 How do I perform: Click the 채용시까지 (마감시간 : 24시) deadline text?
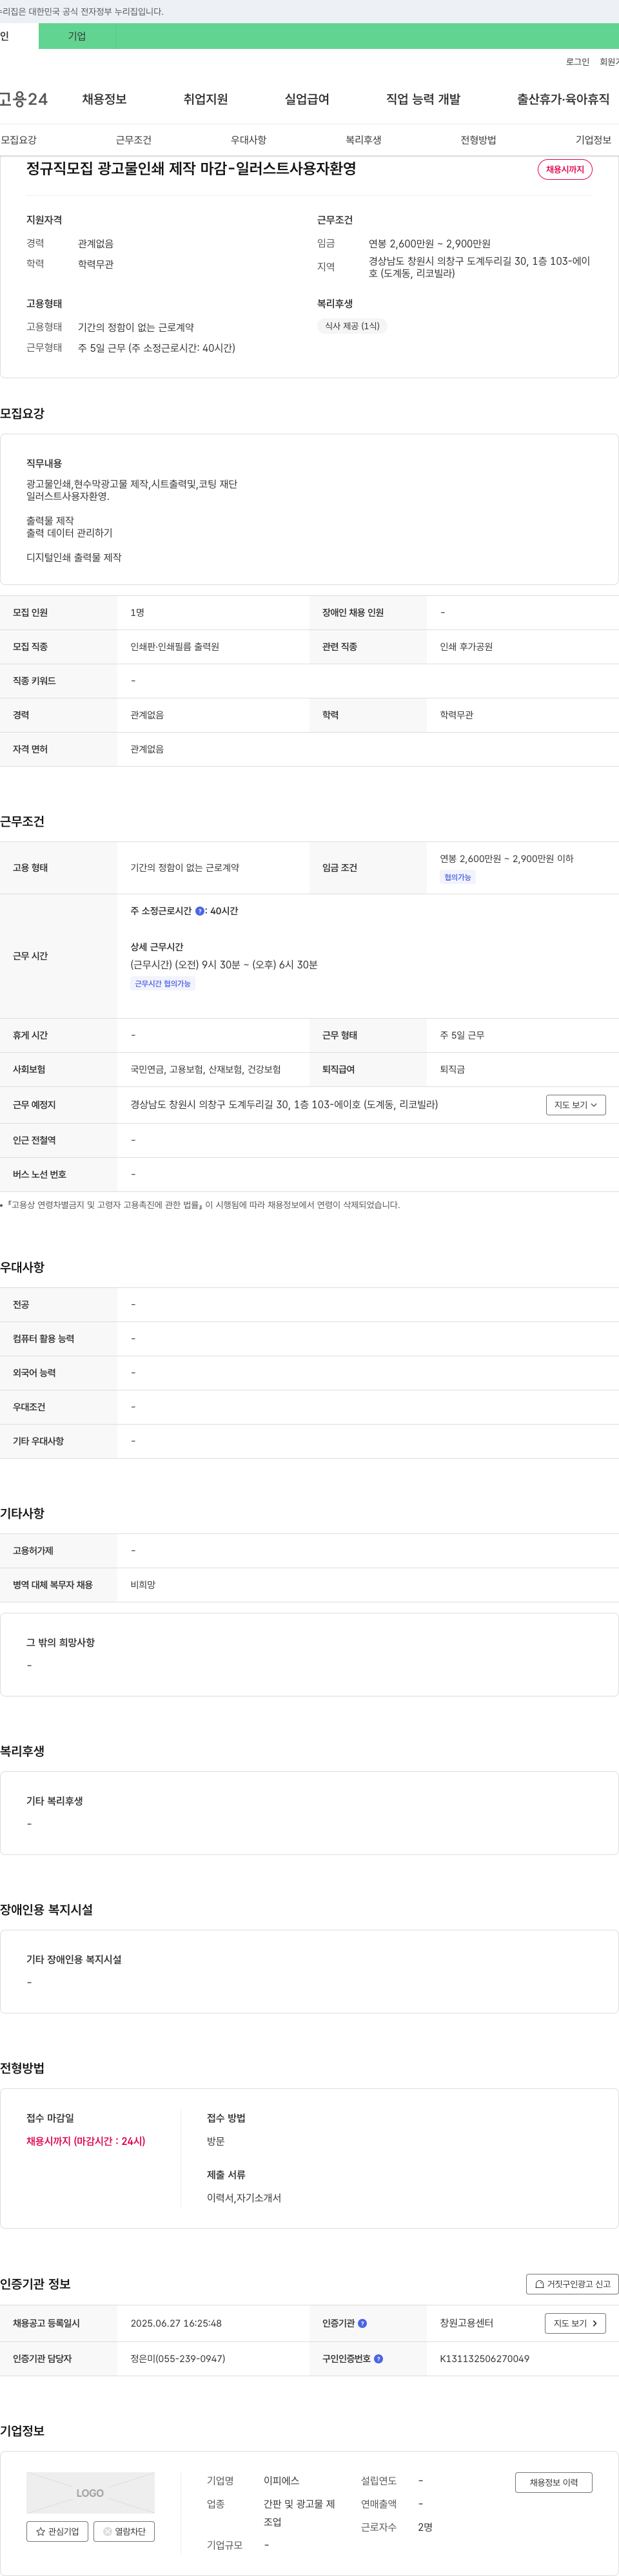pos(86,2141)
